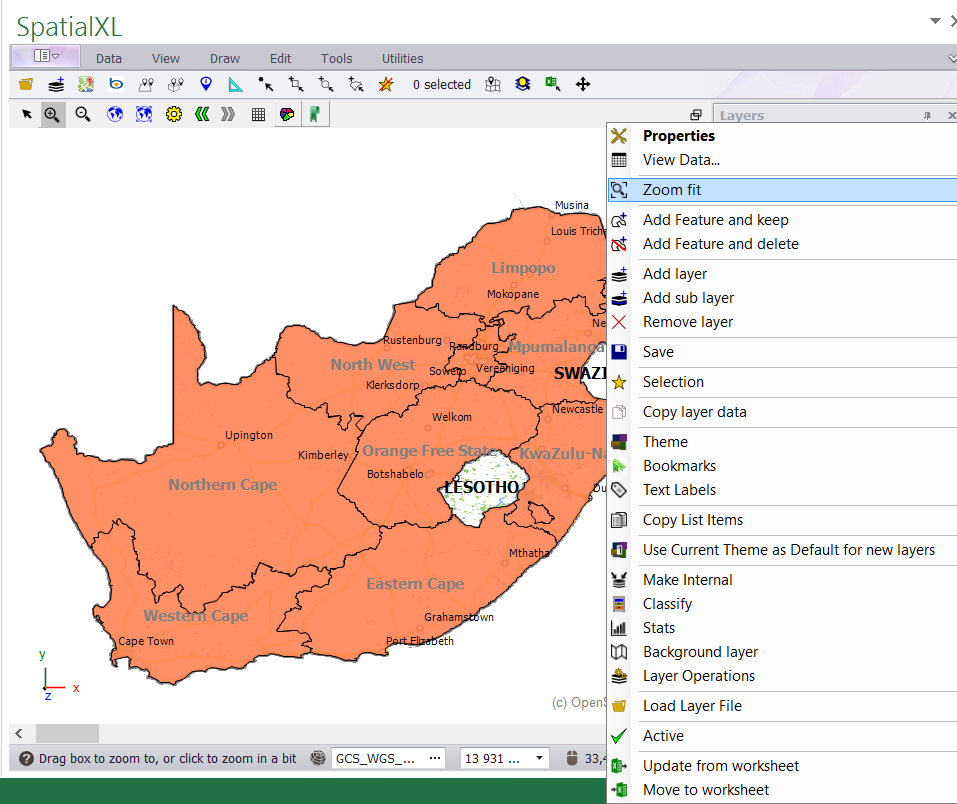Toggle the colorful theme pie button

coord(287,115)
